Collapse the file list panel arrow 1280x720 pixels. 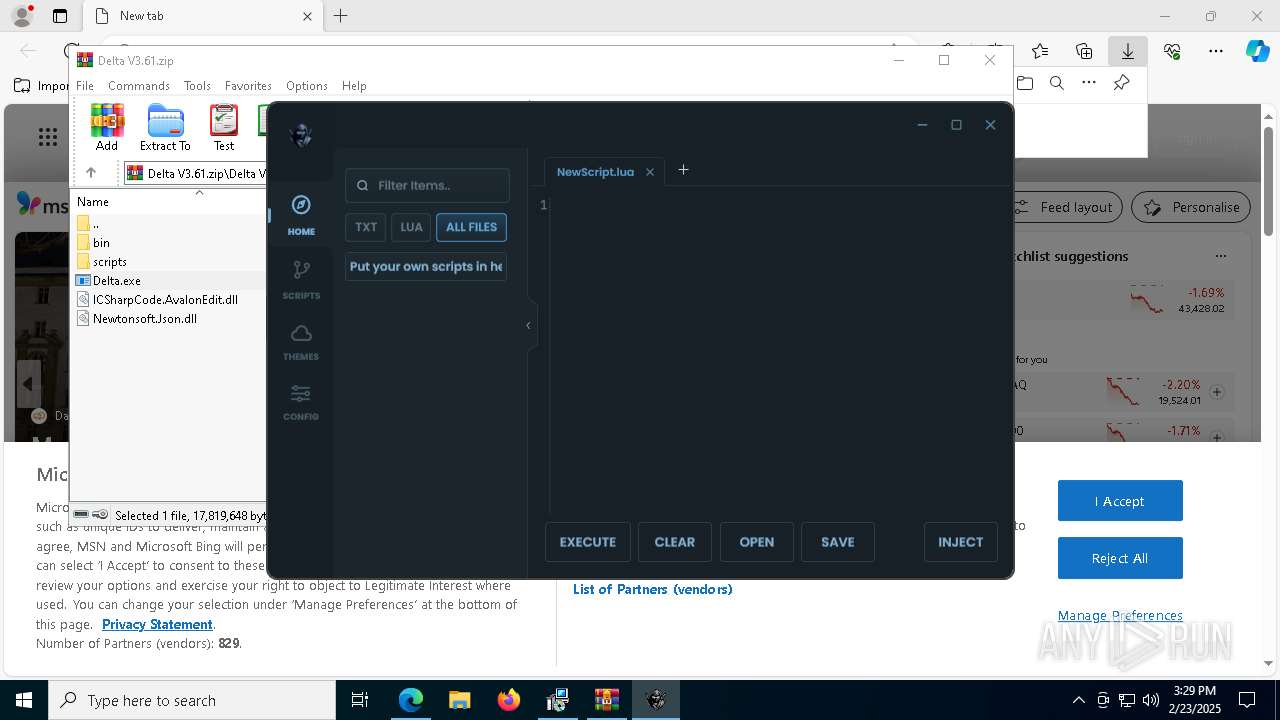click(x=528, y=325)
